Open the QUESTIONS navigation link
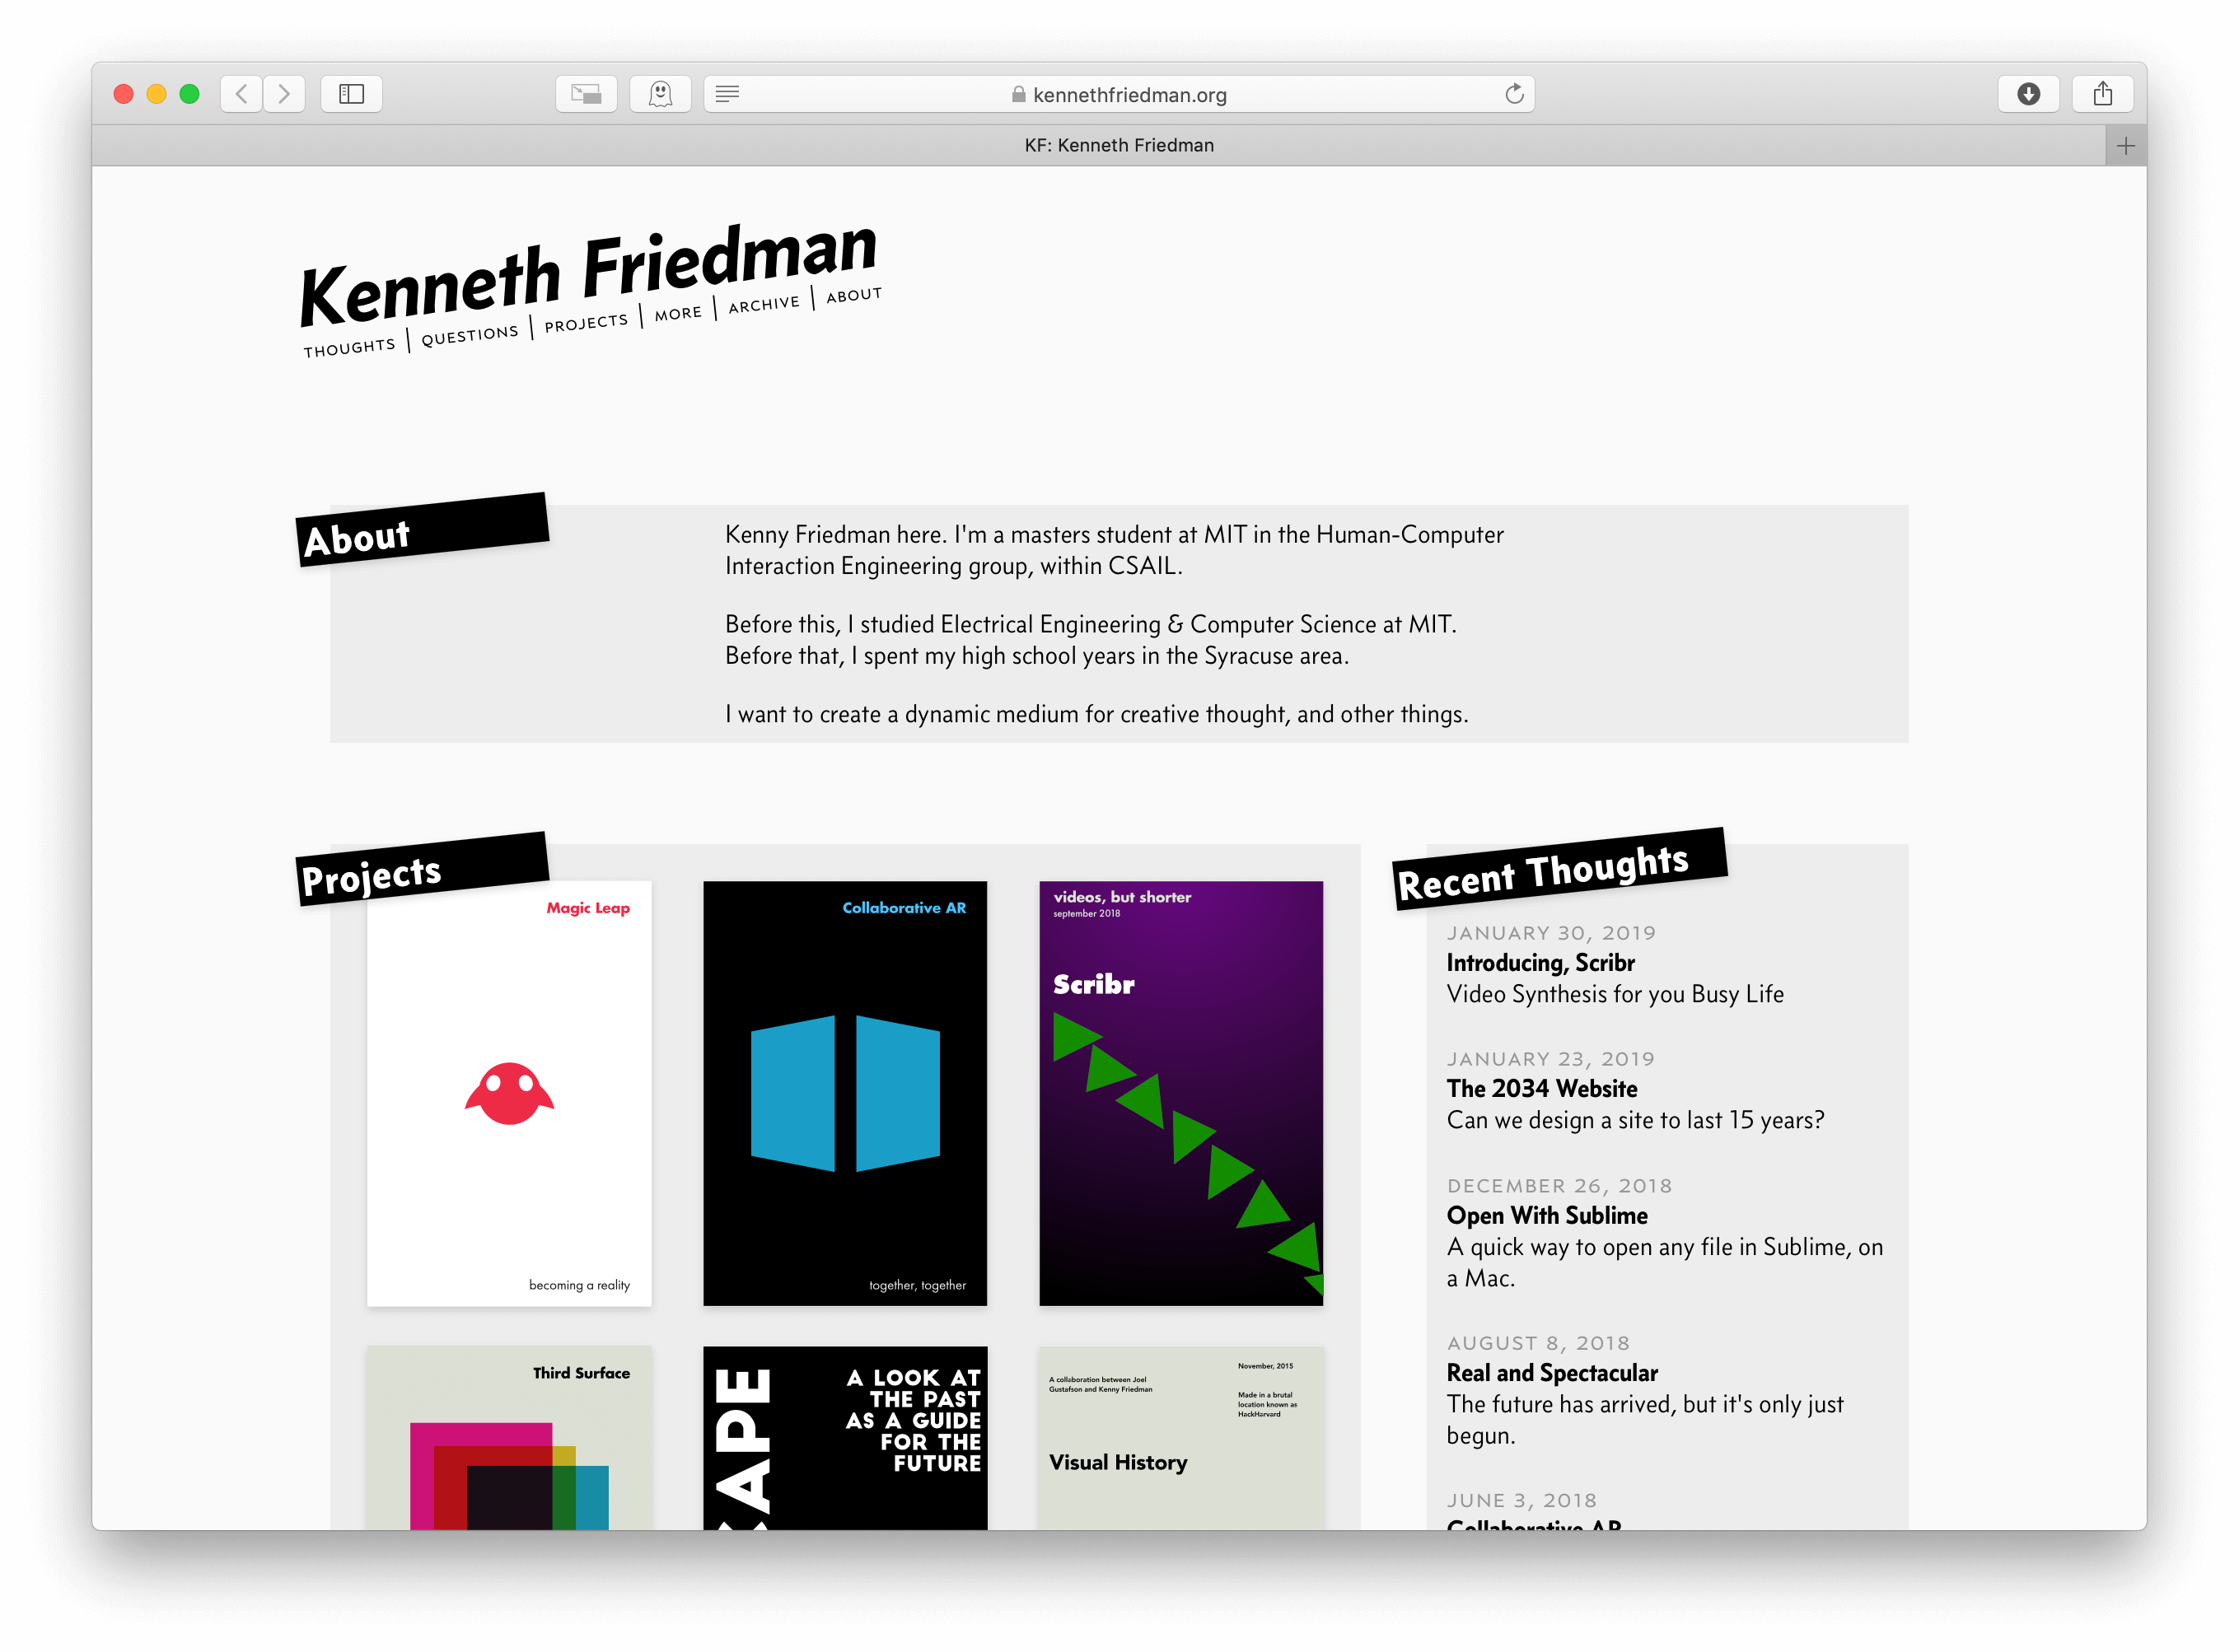Viewport: 2239px width, 1652px height. 470,335
